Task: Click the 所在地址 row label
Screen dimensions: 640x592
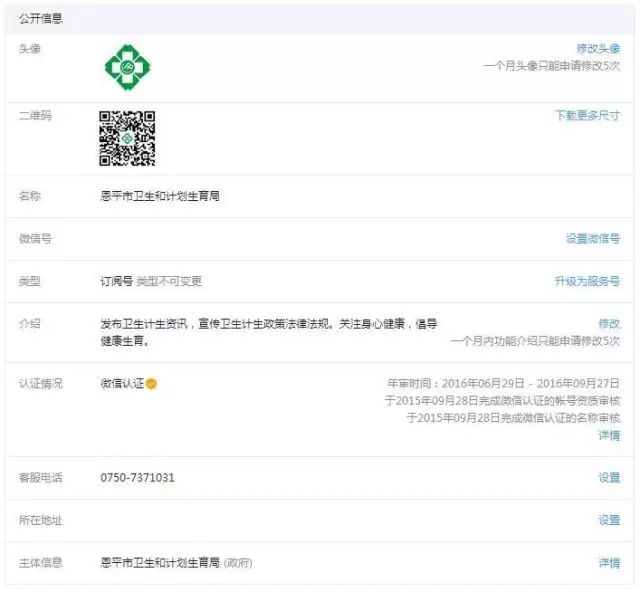Action: tap(41, 520)
